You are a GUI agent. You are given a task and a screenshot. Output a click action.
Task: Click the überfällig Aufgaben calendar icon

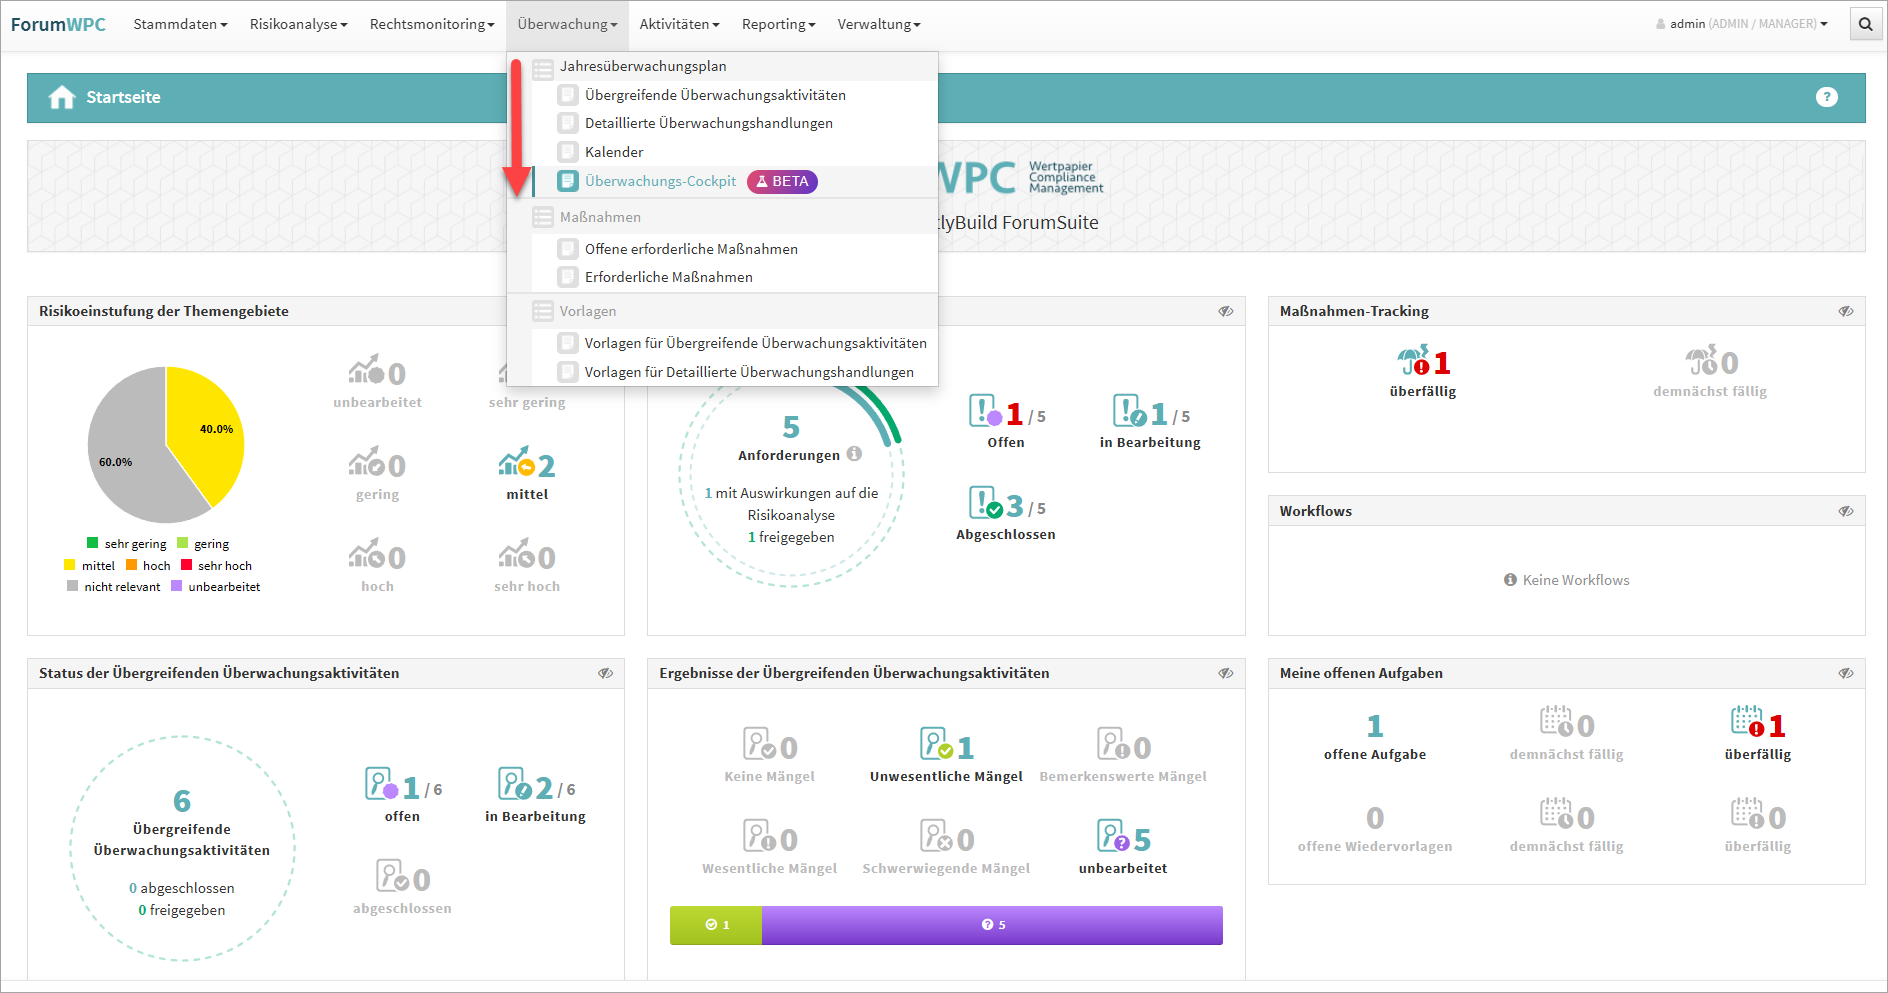[1748, 722]
